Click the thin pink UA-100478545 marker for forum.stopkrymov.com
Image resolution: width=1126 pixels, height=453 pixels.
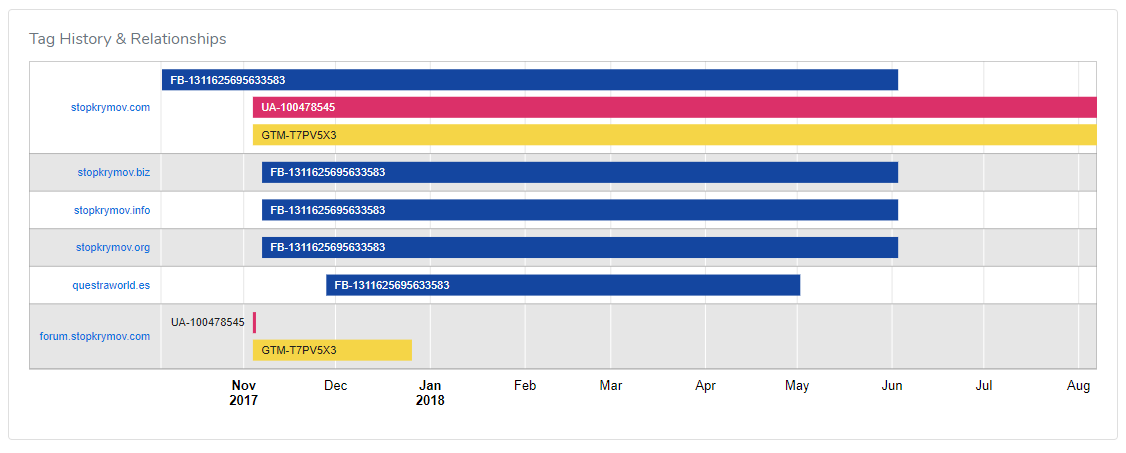(254, 323)
